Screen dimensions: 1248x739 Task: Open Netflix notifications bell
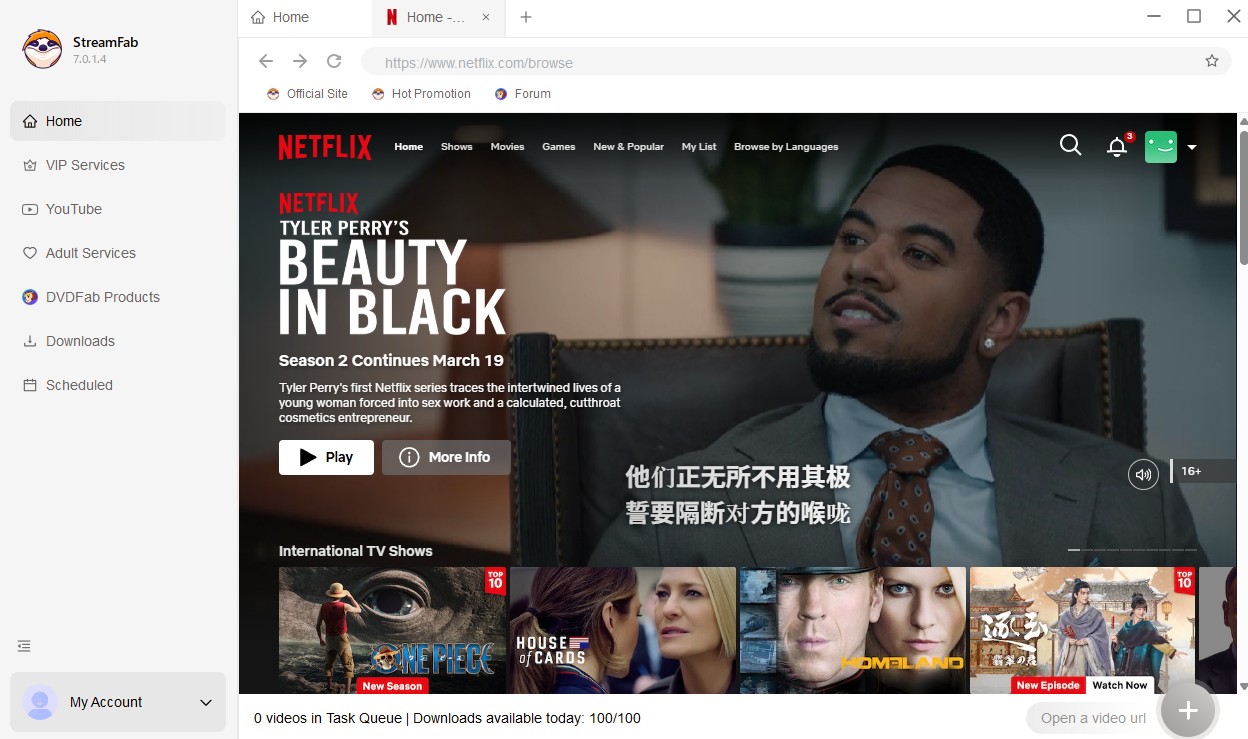[x=1117, y=147]
